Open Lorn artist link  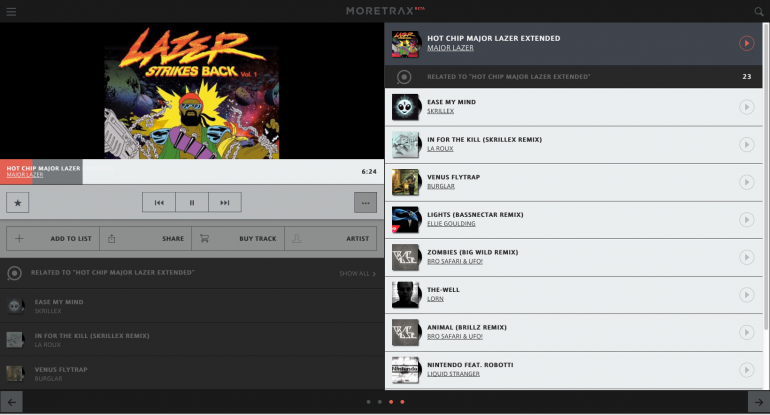pyautogui.click(x=435, y=299)
